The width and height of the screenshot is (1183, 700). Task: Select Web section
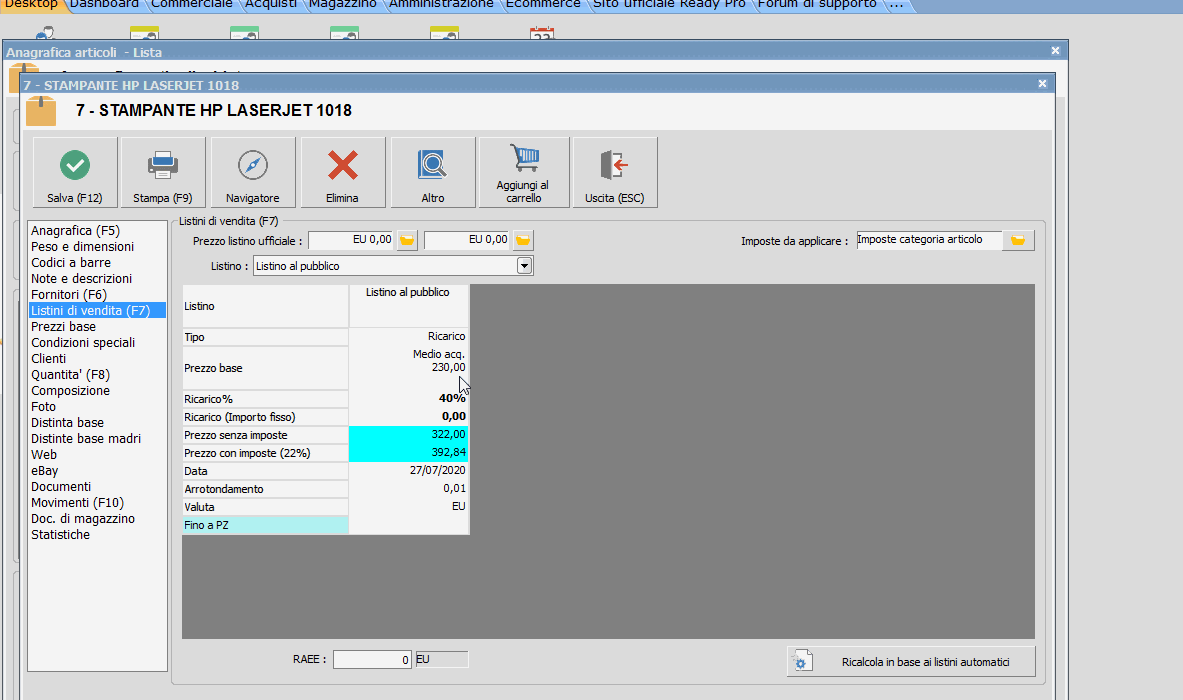[44, 455]
